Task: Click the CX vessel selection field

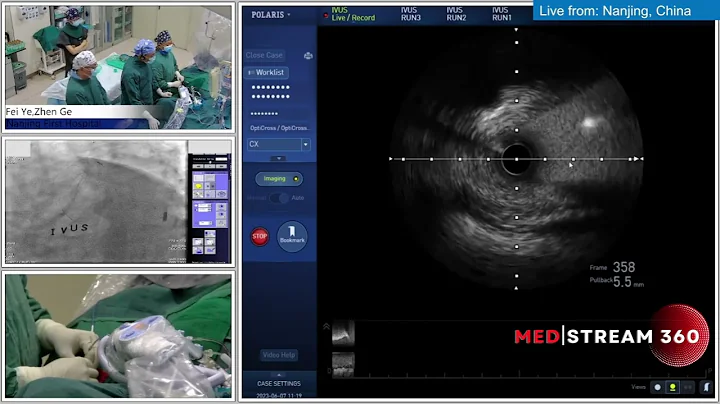Action: [x=274, y=144]
